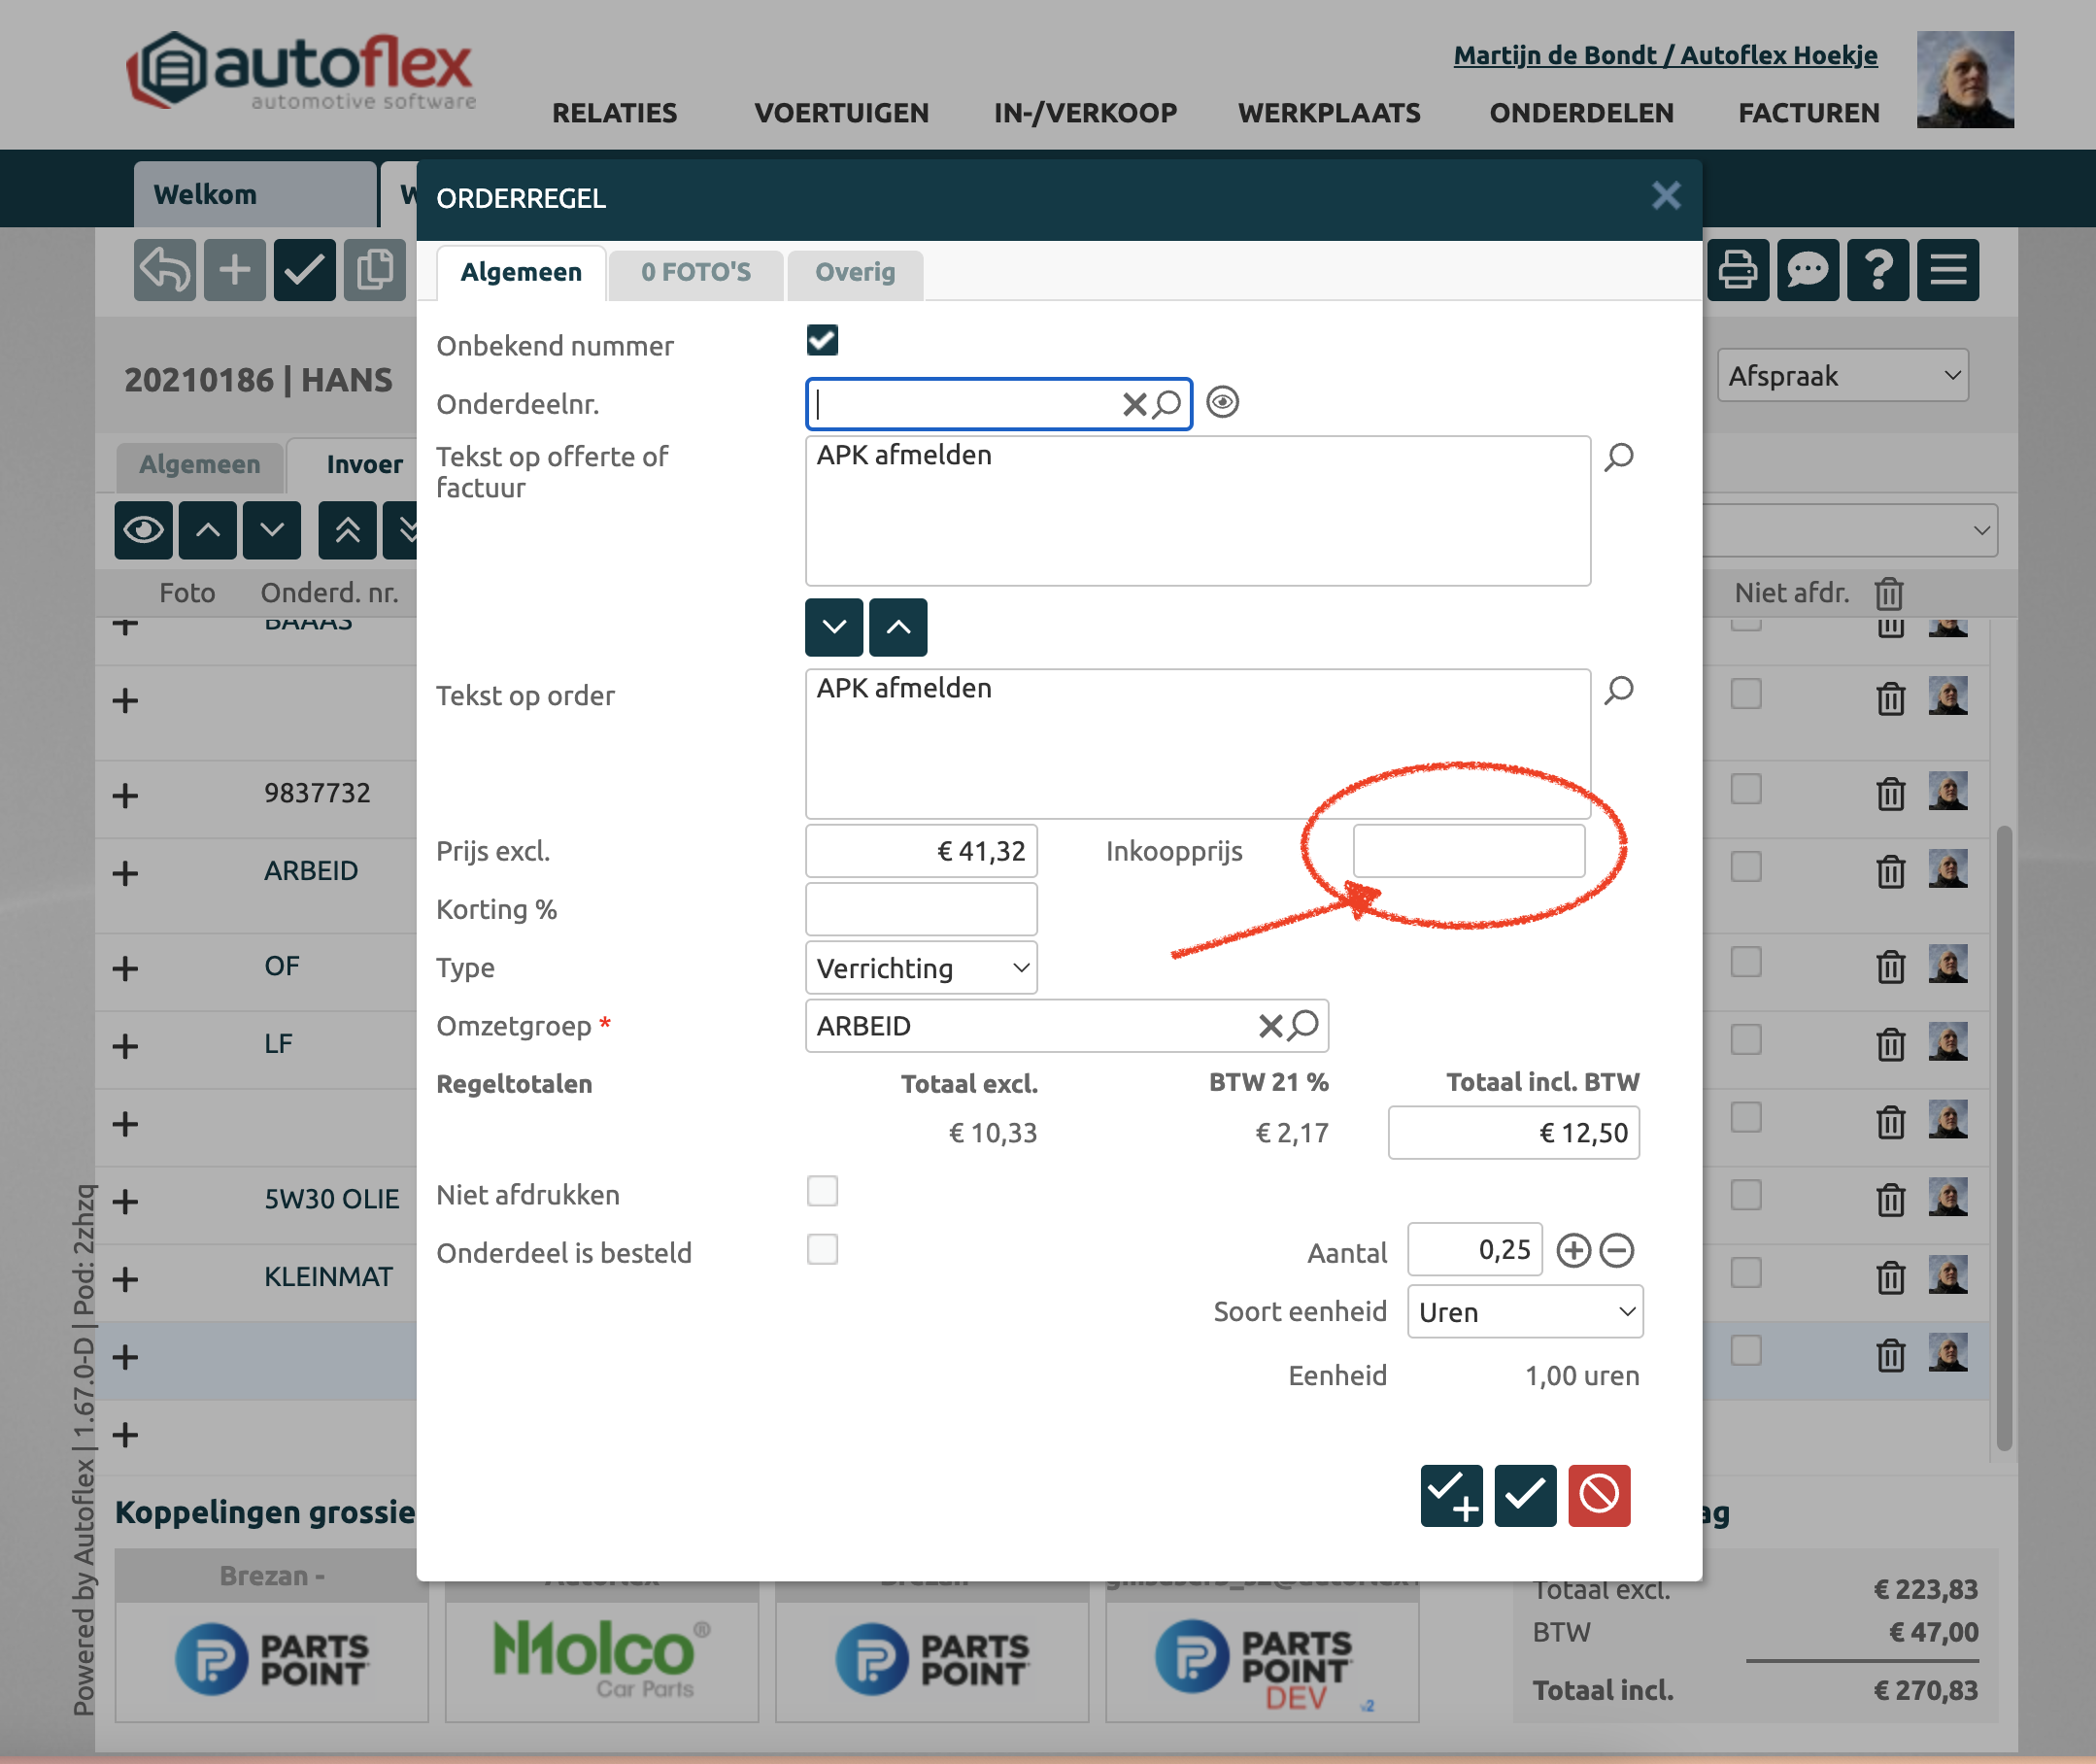Click the empty Inkoopprijs input field
The height and width of the screenshot is (1764, 2096).
(1468, 851)
